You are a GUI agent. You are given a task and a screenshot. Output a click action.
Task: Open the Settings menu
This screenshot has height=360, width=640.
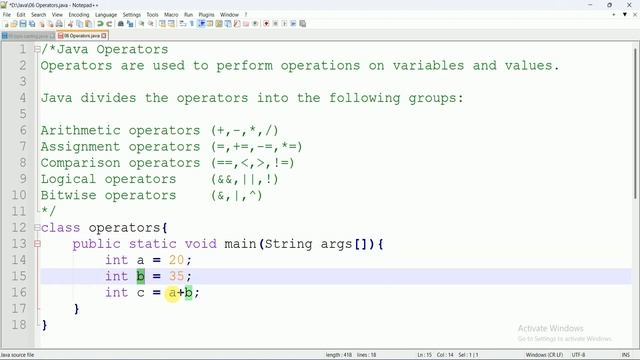pyautogui.click(x=132, y=15)
